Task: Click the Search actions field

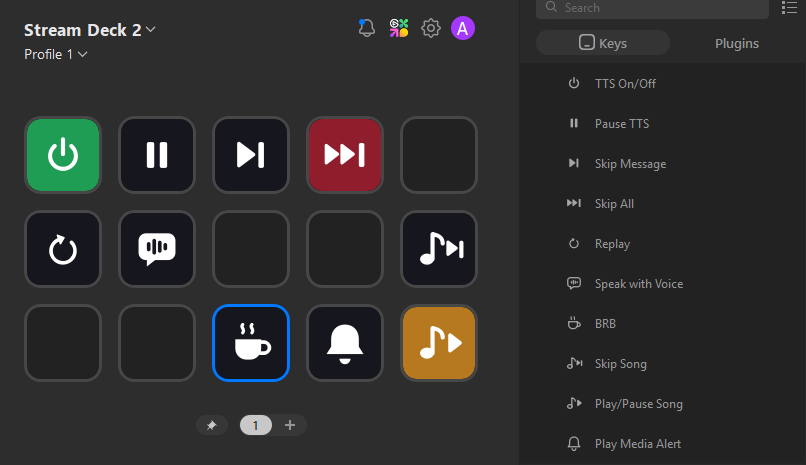Action: pos(652,8)
